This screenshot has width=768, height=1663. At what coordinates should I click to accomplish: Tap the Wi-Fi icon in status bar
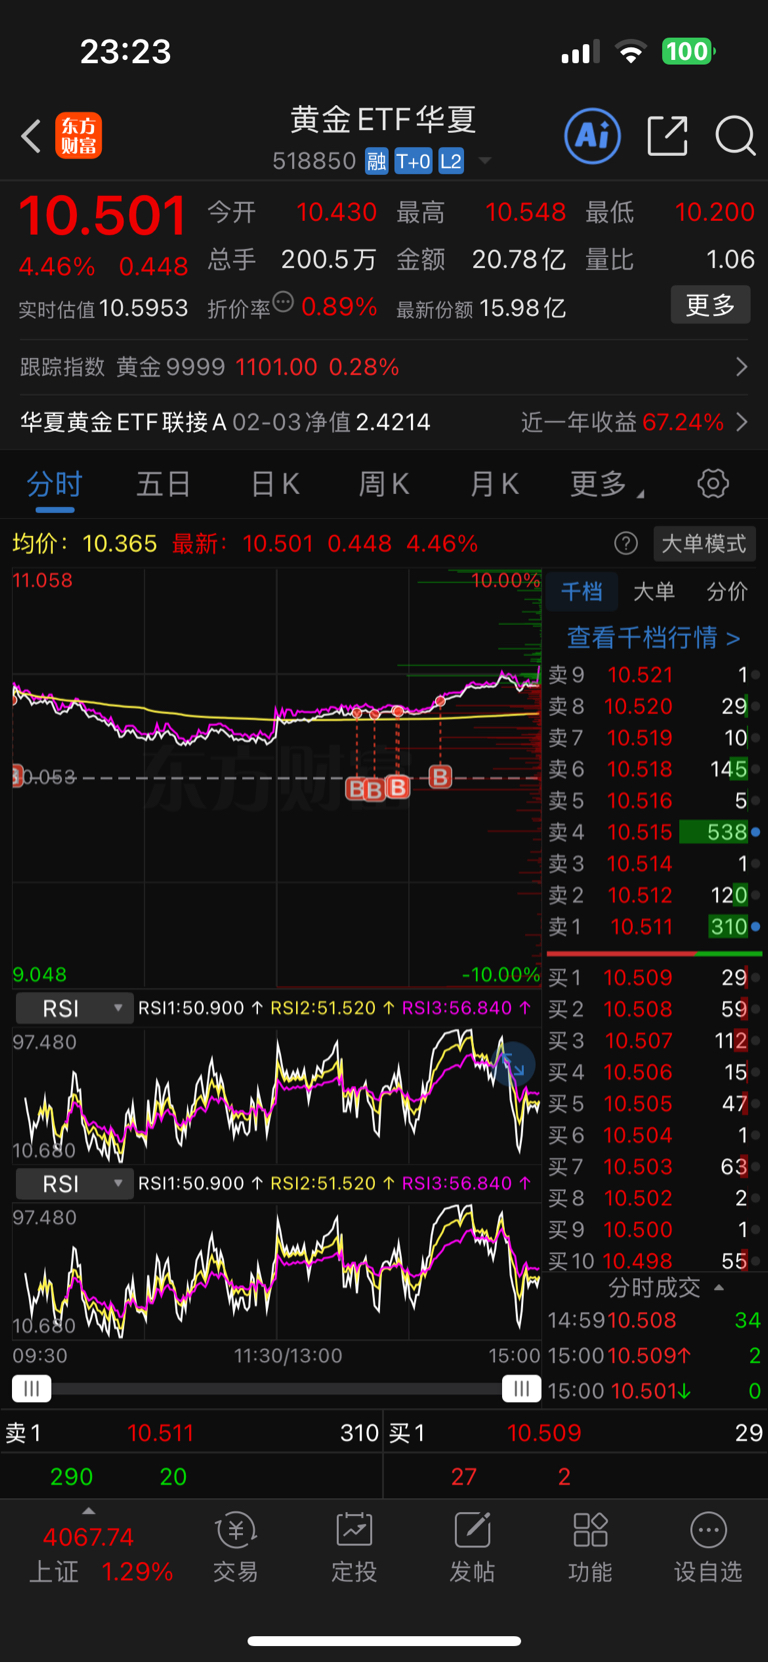(x=631, y=52)
